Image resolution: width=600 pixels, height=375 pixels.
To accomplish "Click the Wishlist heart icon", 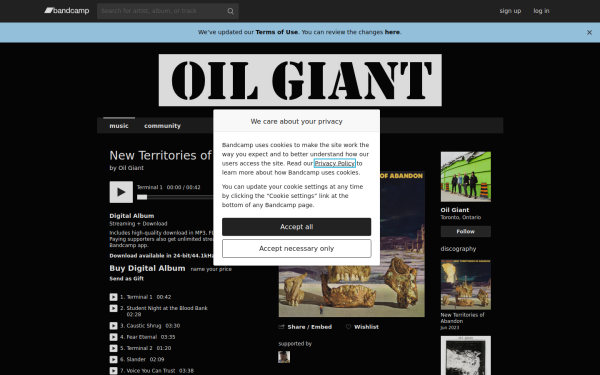I will point(348,327).
